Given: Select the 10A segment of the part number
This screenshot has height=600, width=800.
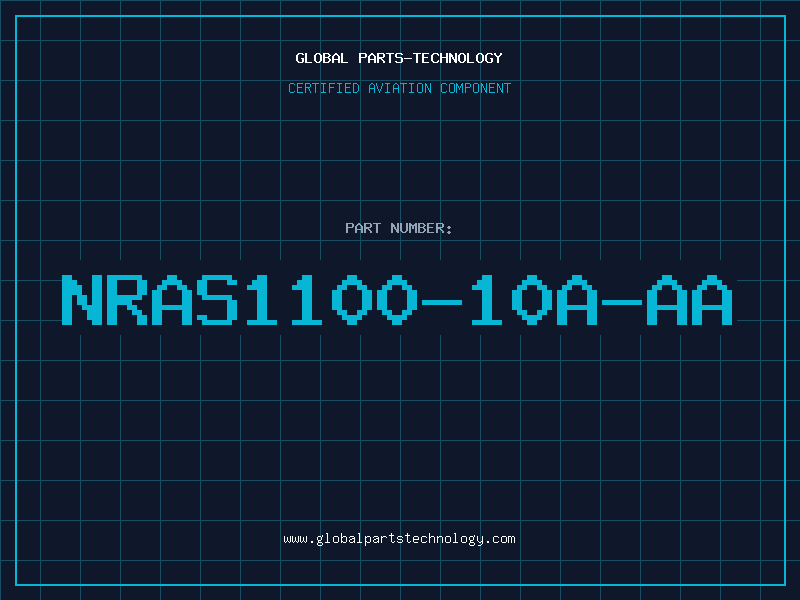Looking at the screenshot, I should click(534, 299).
